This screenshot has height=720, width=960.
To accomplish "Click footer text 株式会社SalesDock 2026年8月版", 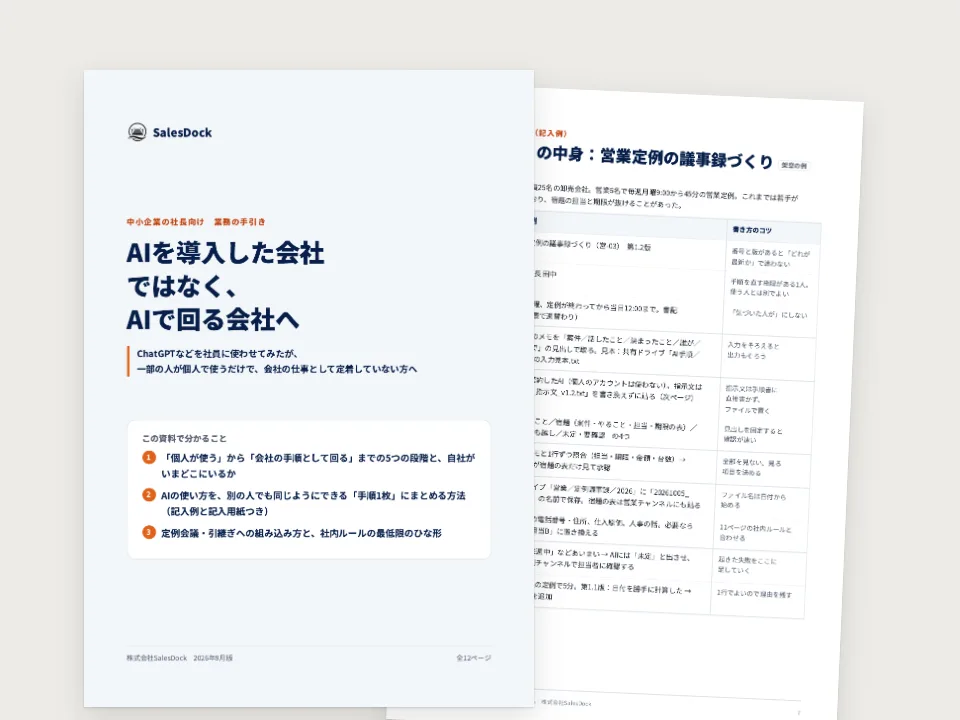I will tap(179, 658).
